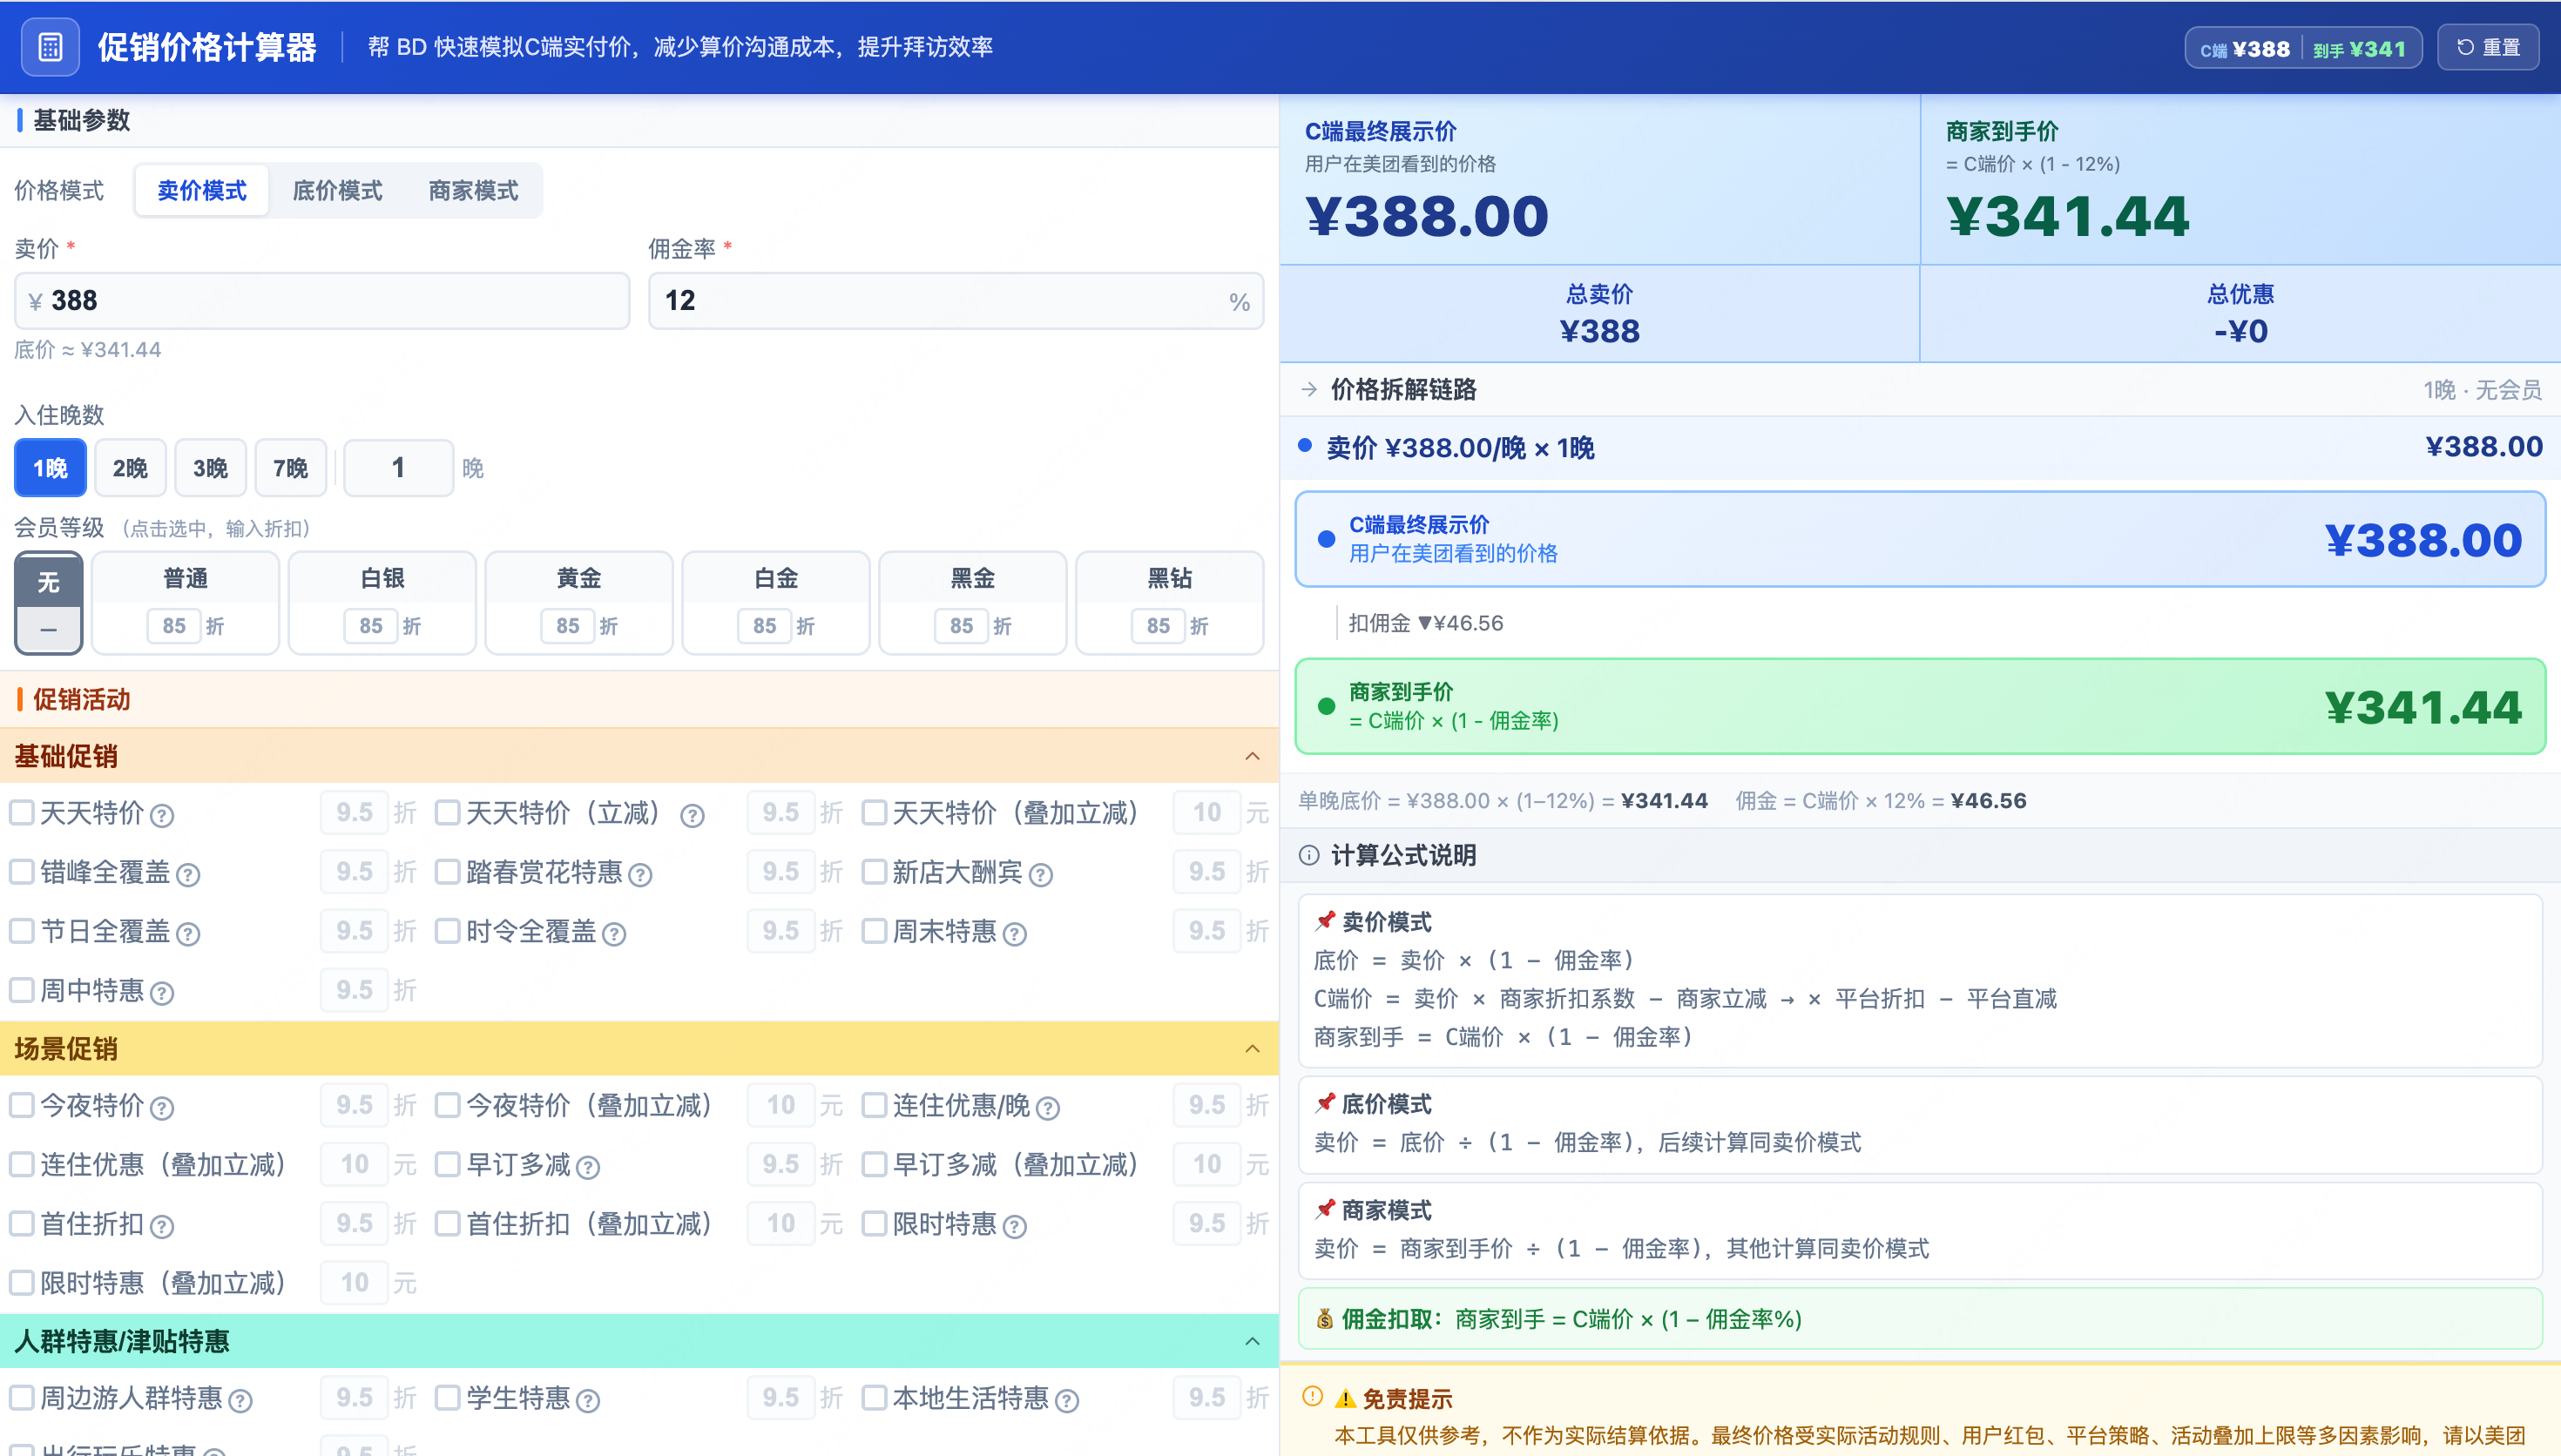
Task: Click custom nights number input
Action: point(398,467)
